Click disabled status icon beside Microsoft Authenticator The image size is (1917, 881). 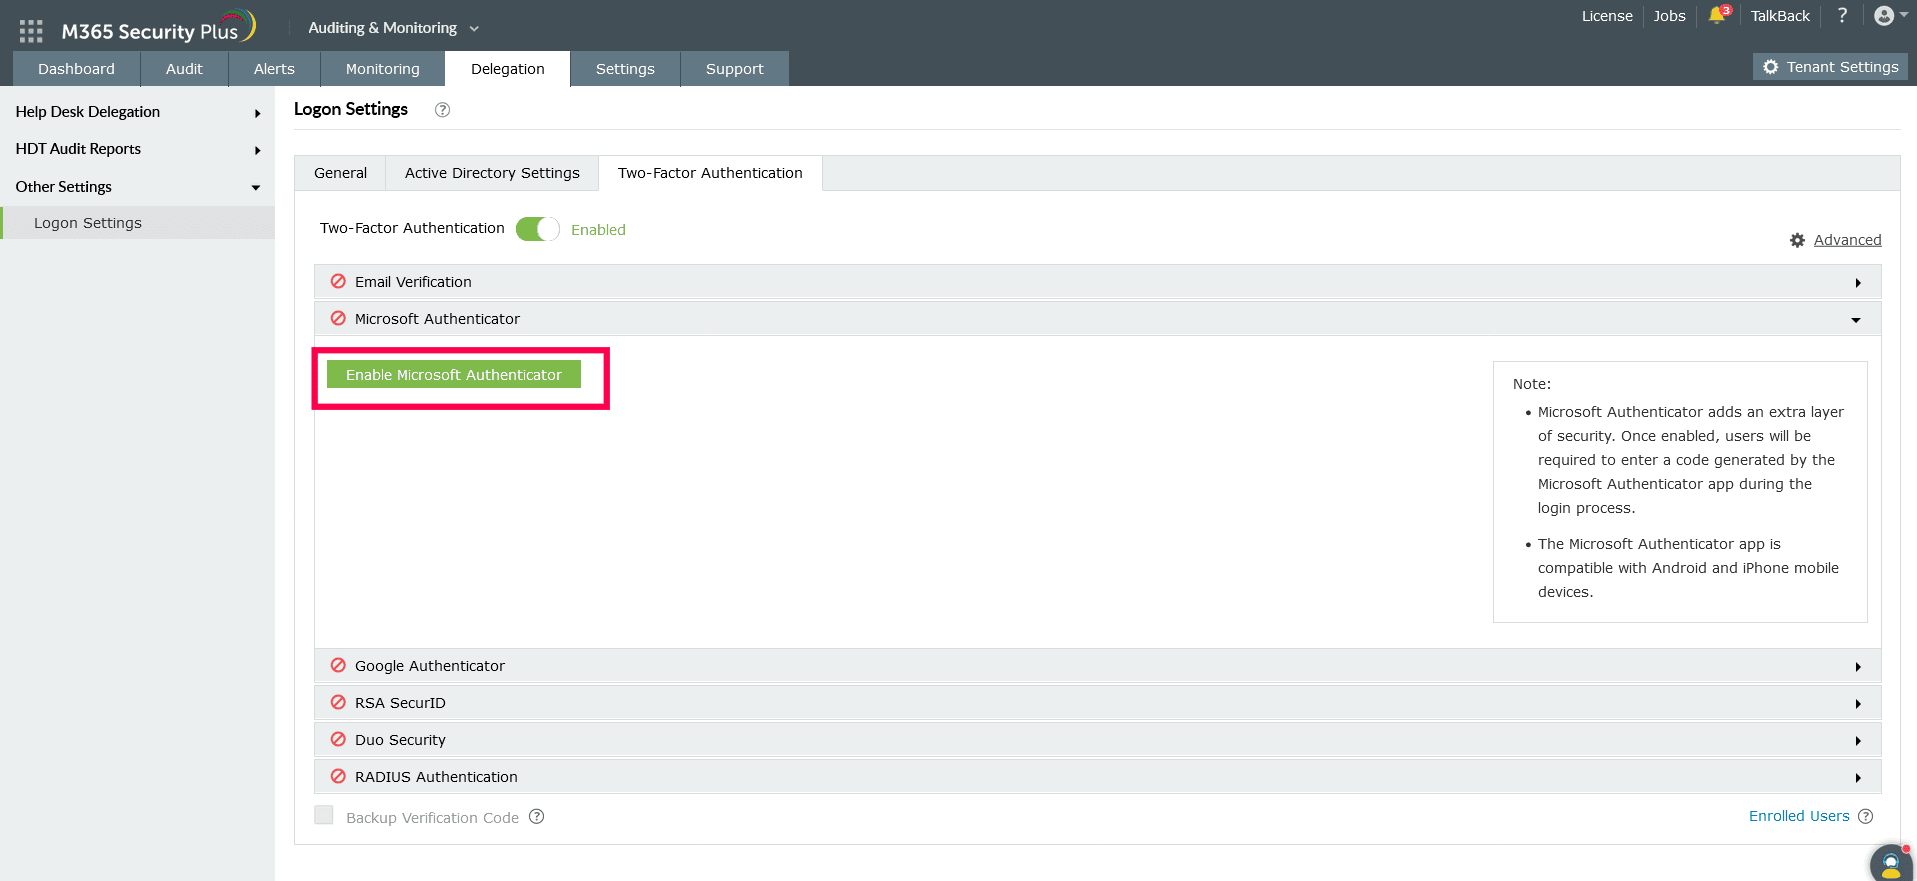[338, 318]
